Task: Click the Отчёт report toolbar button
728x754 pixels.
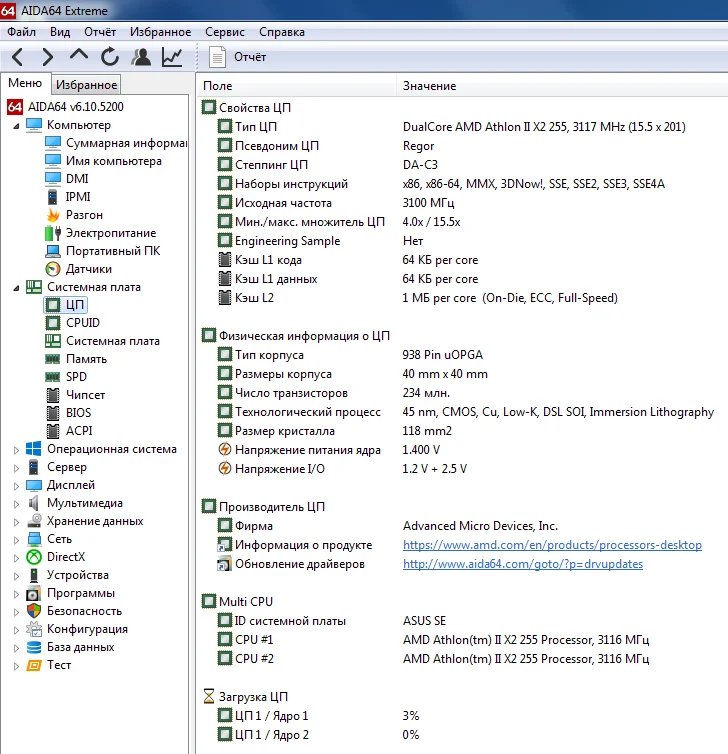Action: click(x=238, y=57)
